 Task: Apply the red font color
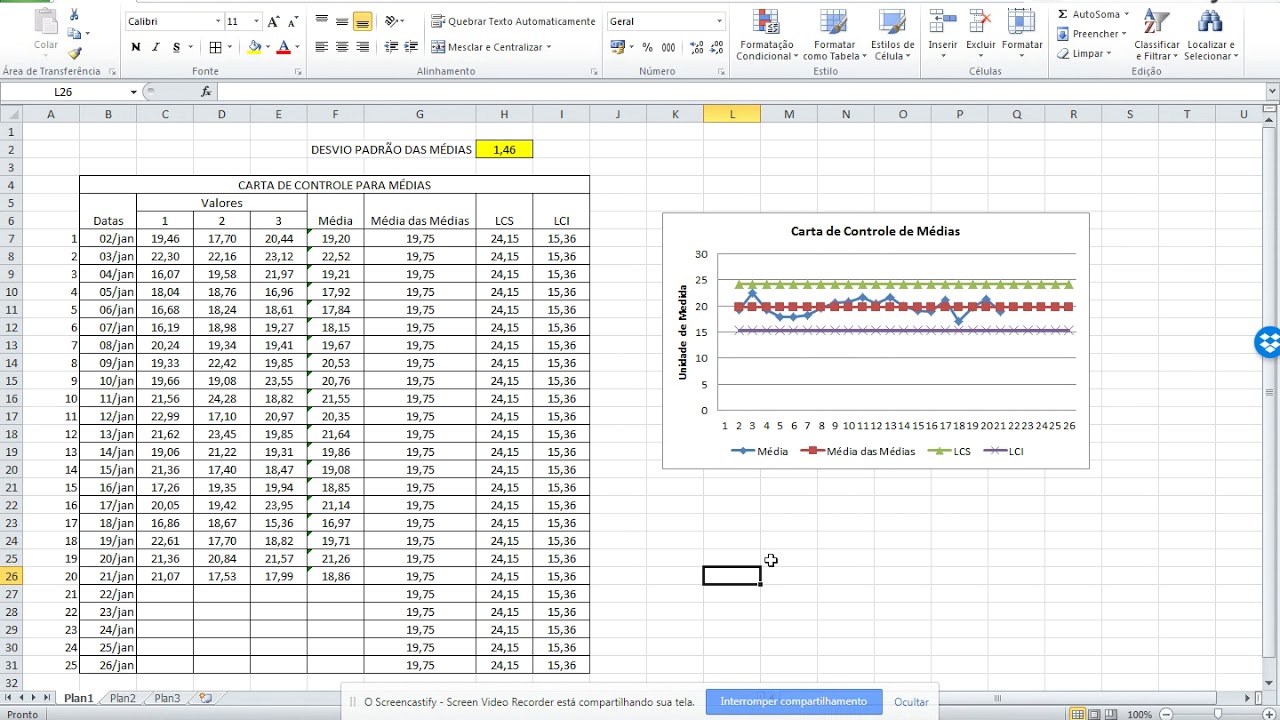(284, 47)
